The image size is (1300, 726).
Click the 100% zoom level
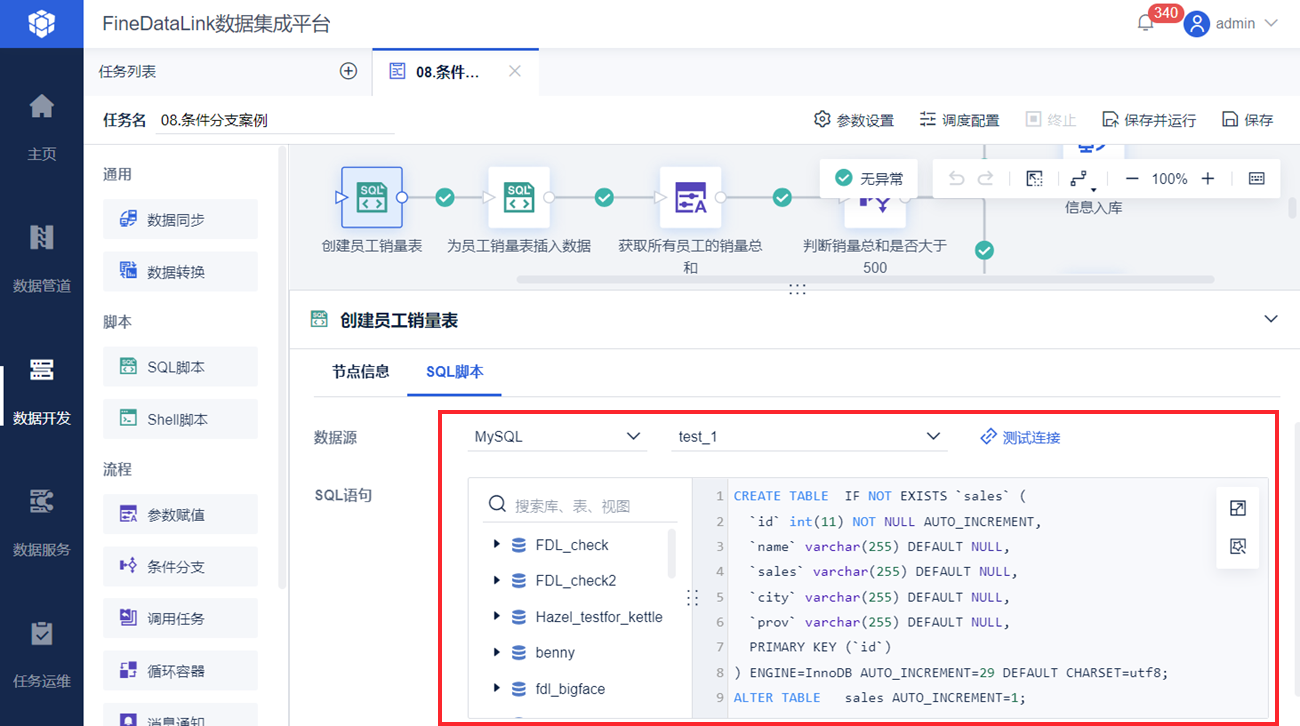click(1169, 179)
